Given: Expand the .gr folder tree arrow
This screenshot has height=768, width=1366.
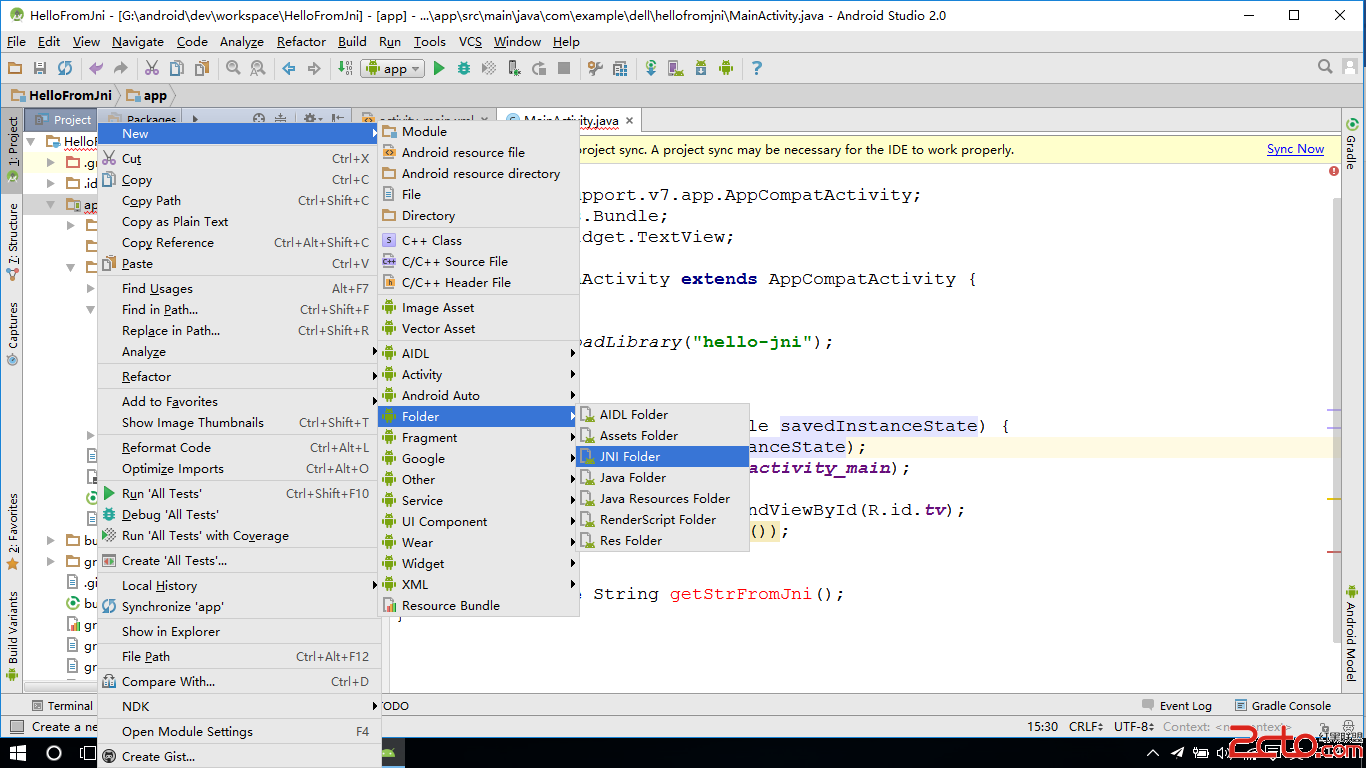Looking at the screenshot, I should 51,162.
